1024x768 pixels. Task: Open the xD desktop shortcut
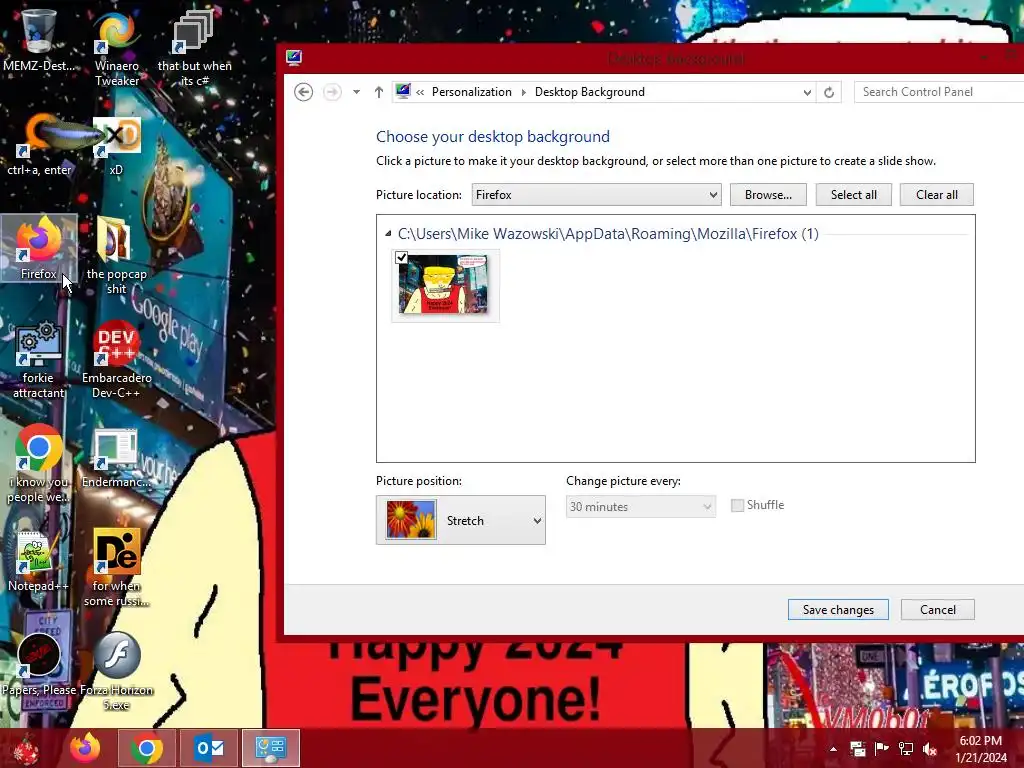pyautogui.click(x=116, y=145)
